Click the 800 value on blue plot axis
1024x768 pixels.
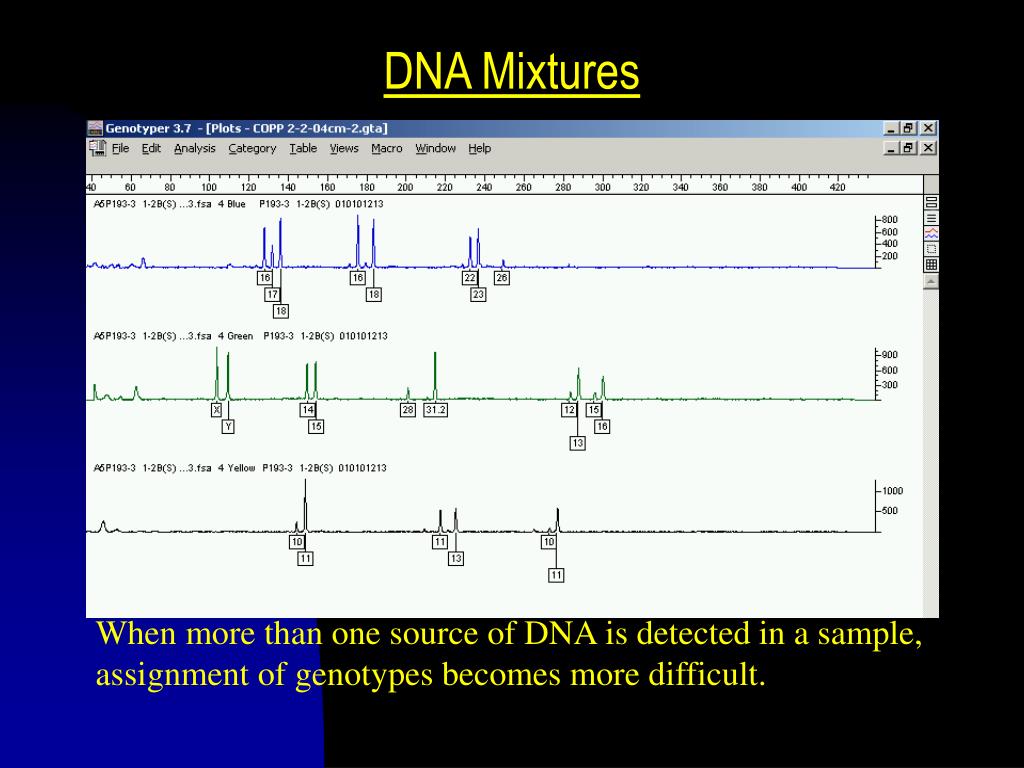pyautogui.click(x=889, y=219)
